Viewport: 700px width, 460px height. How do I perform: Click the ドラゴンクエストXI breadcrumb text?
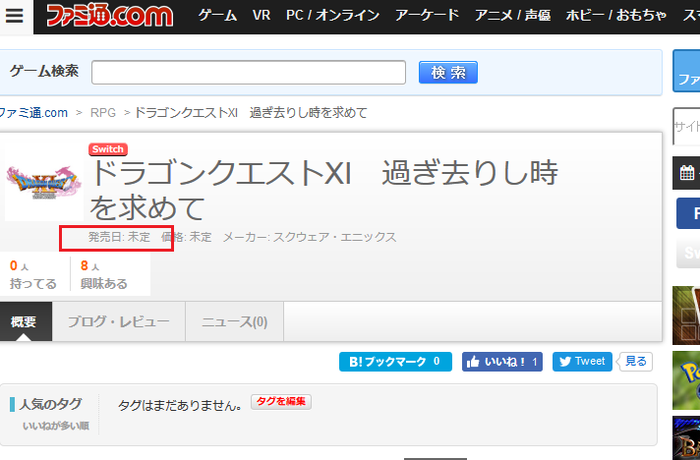pos(250,113)
